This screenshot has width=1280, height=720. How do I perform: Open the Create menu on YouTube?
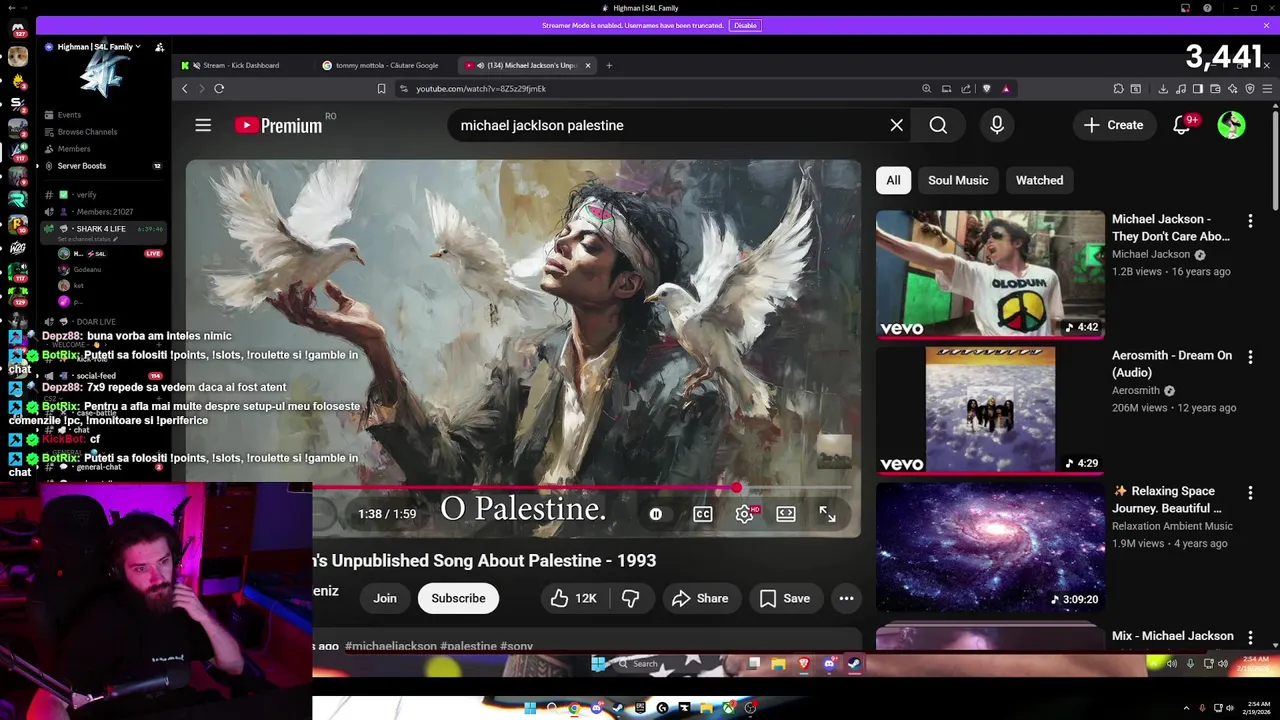1113,125
